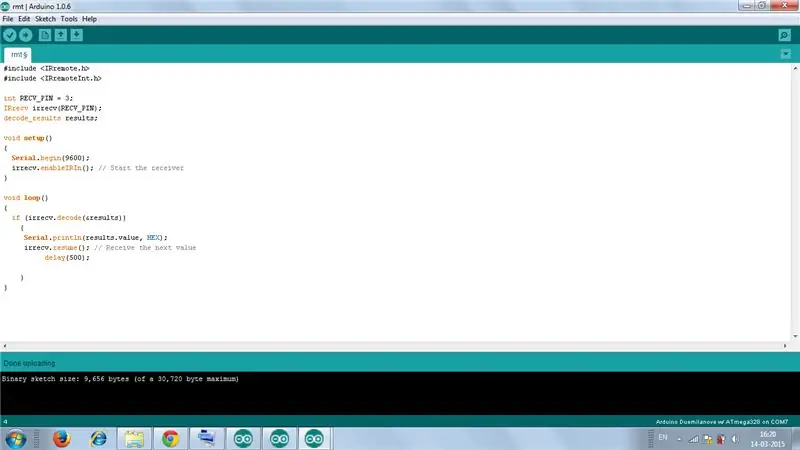Click the '// Receive the next value' comment
800x450 pixels.
(x=145, y=247)
